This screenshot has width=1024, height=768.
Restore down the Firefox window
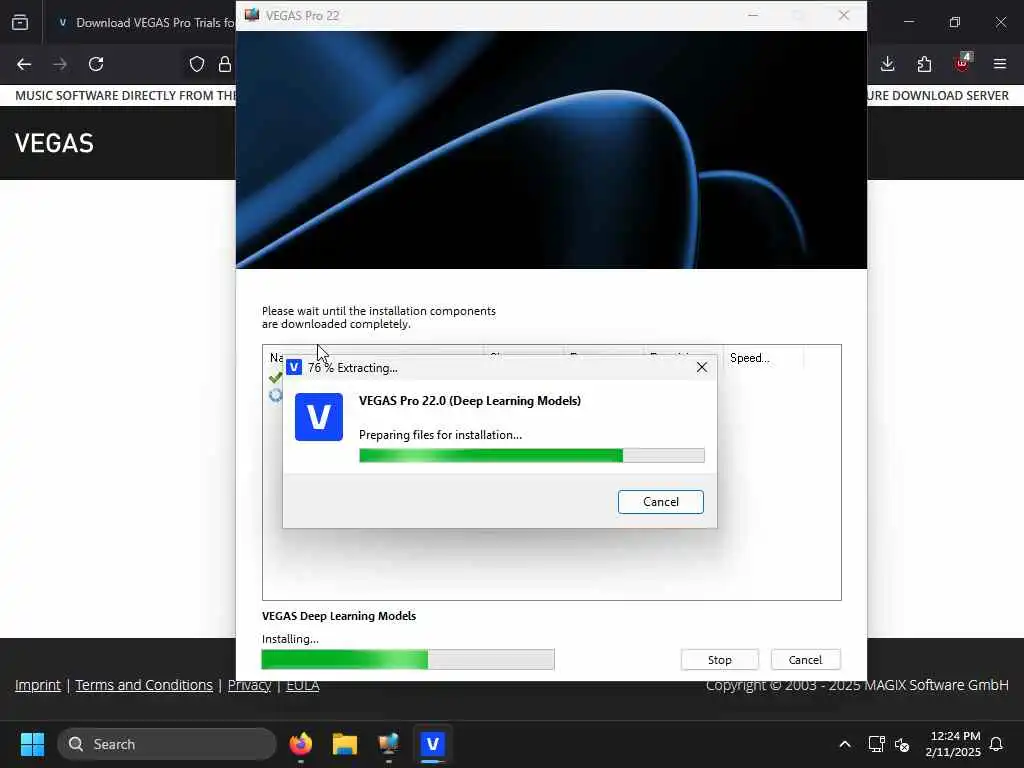click(954, 22)
